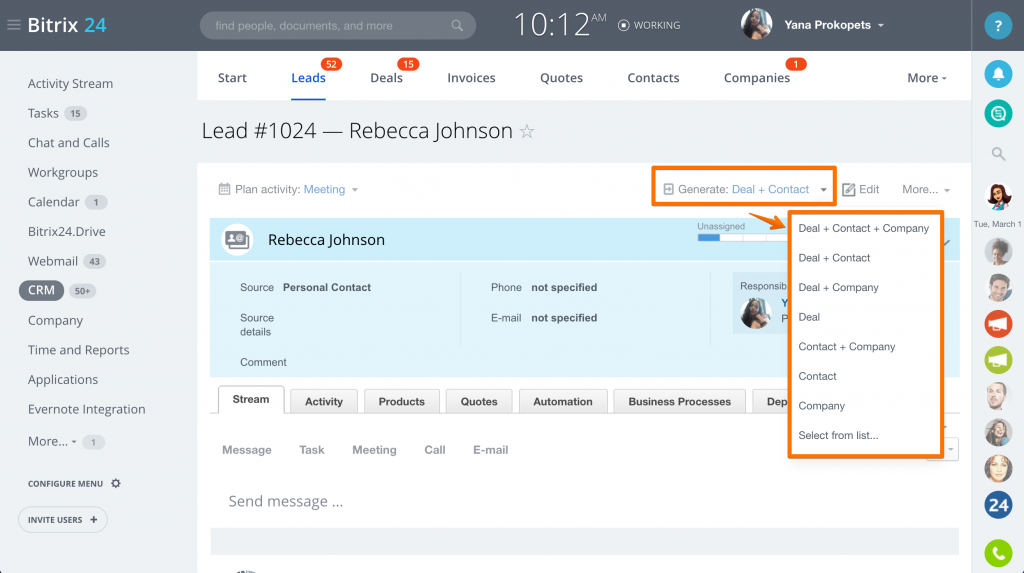Screen dimensions: 1024x573
Task: Expand the More... dropdown beside Edit
Action: click(x=926, y=189)
